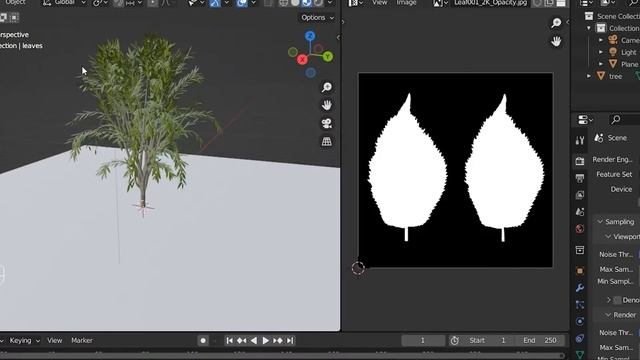Viewport: 640px width, 360px height.
Task: Expand the Denoise subpanel arrow
Action: pyautogui.click(x=609, y=300)
